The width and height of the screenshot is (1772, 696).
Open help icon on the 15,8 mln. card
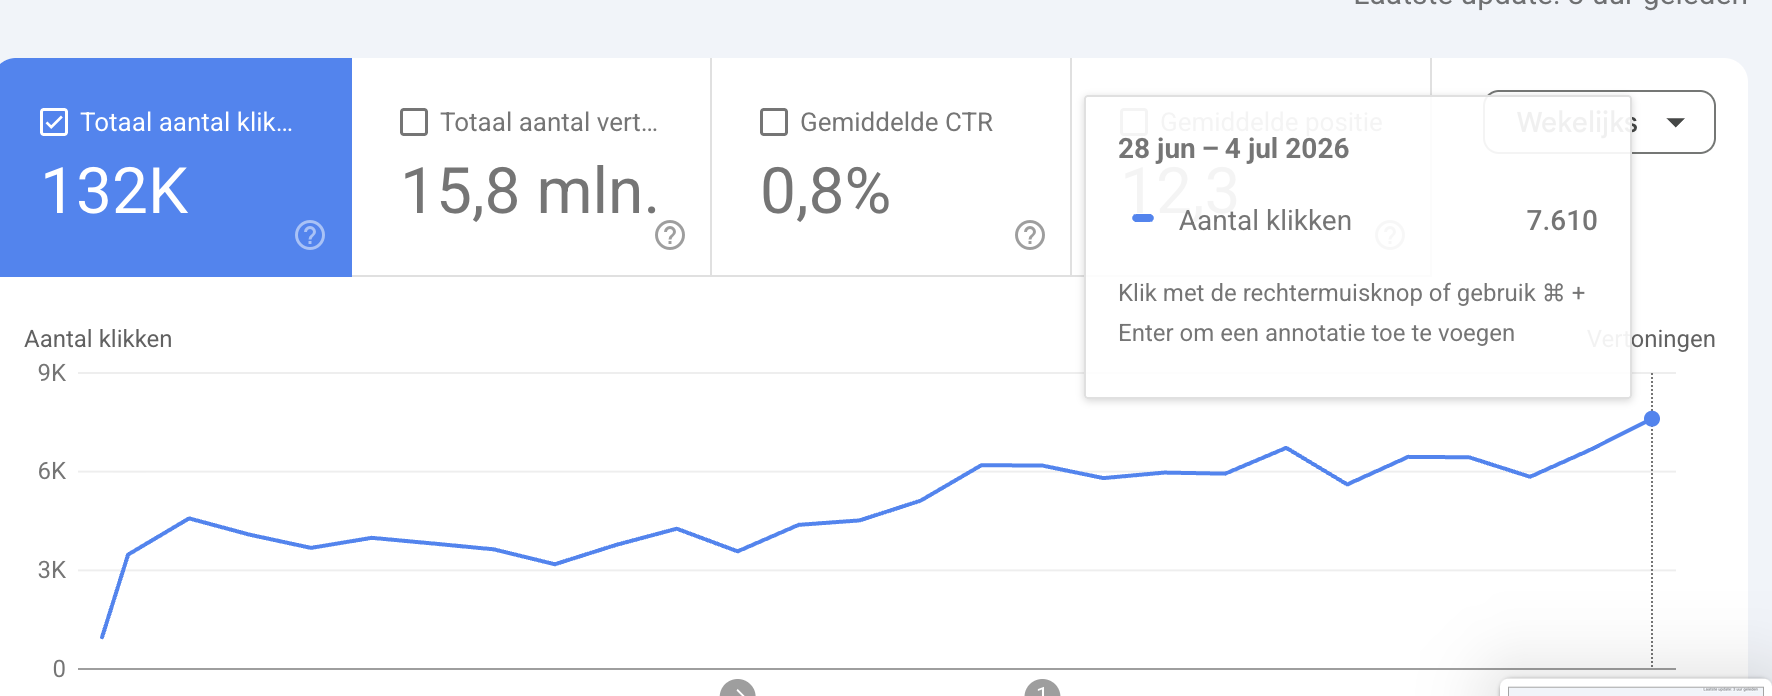pyautogui.click(x=670, y=235)
